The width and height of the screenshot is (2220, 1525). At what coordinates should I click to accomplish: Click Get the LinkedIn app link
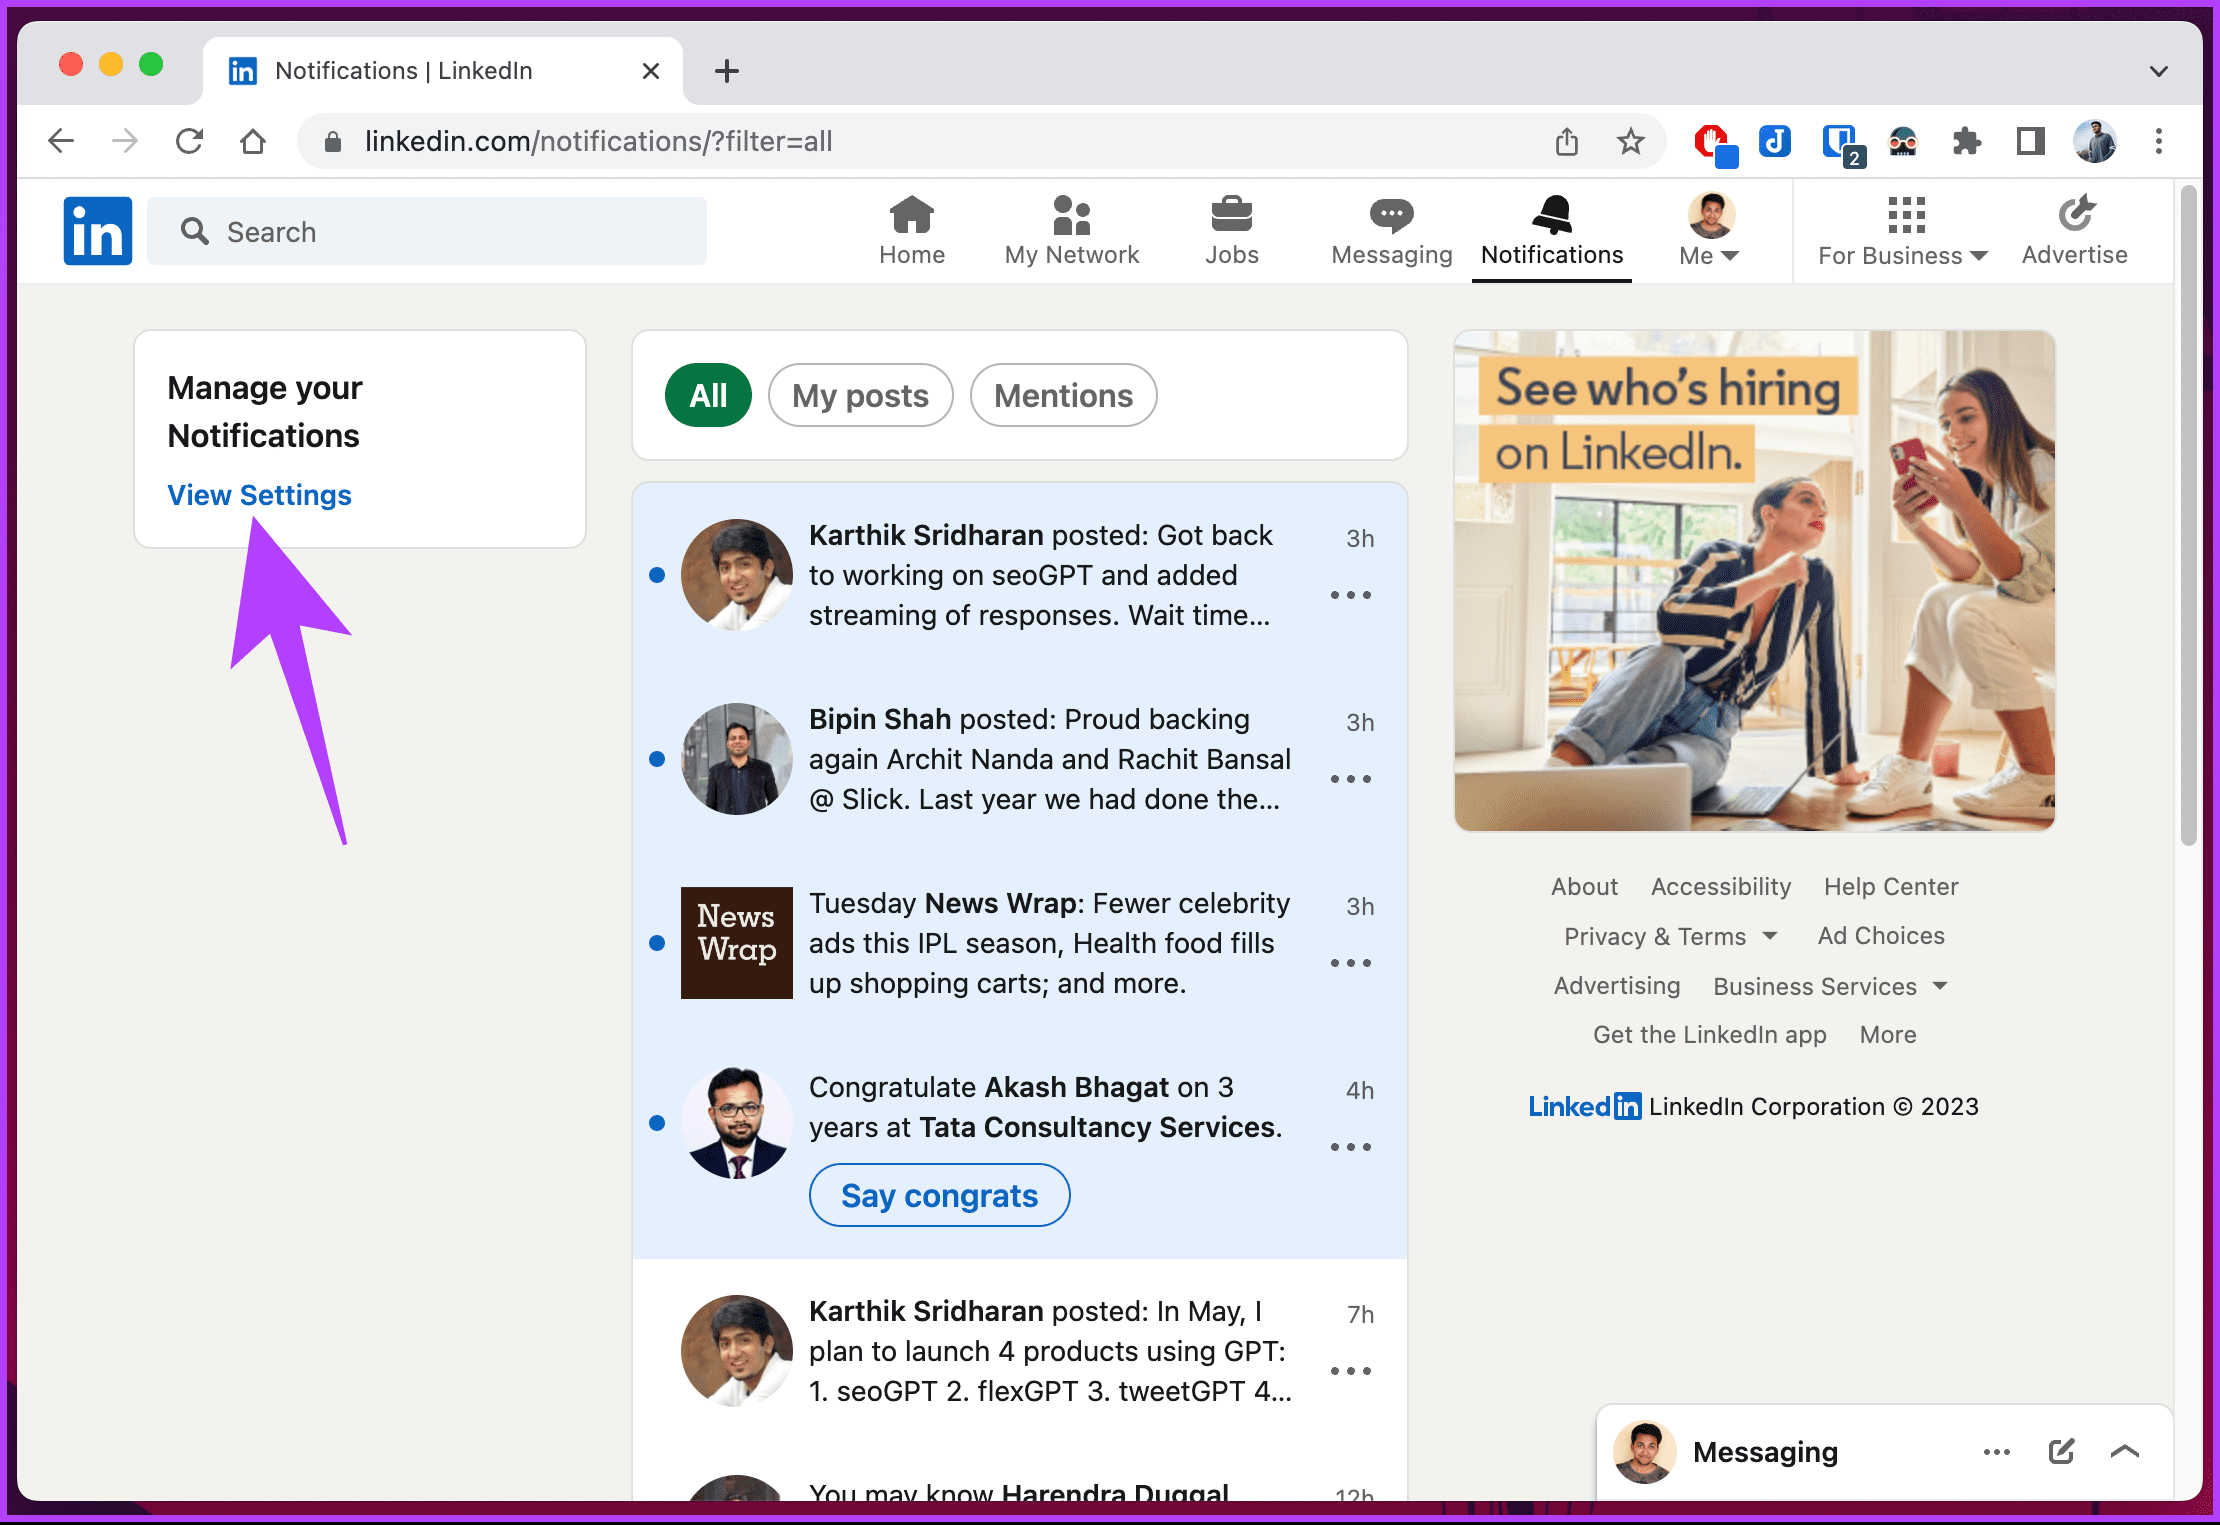[1709, 1035]
